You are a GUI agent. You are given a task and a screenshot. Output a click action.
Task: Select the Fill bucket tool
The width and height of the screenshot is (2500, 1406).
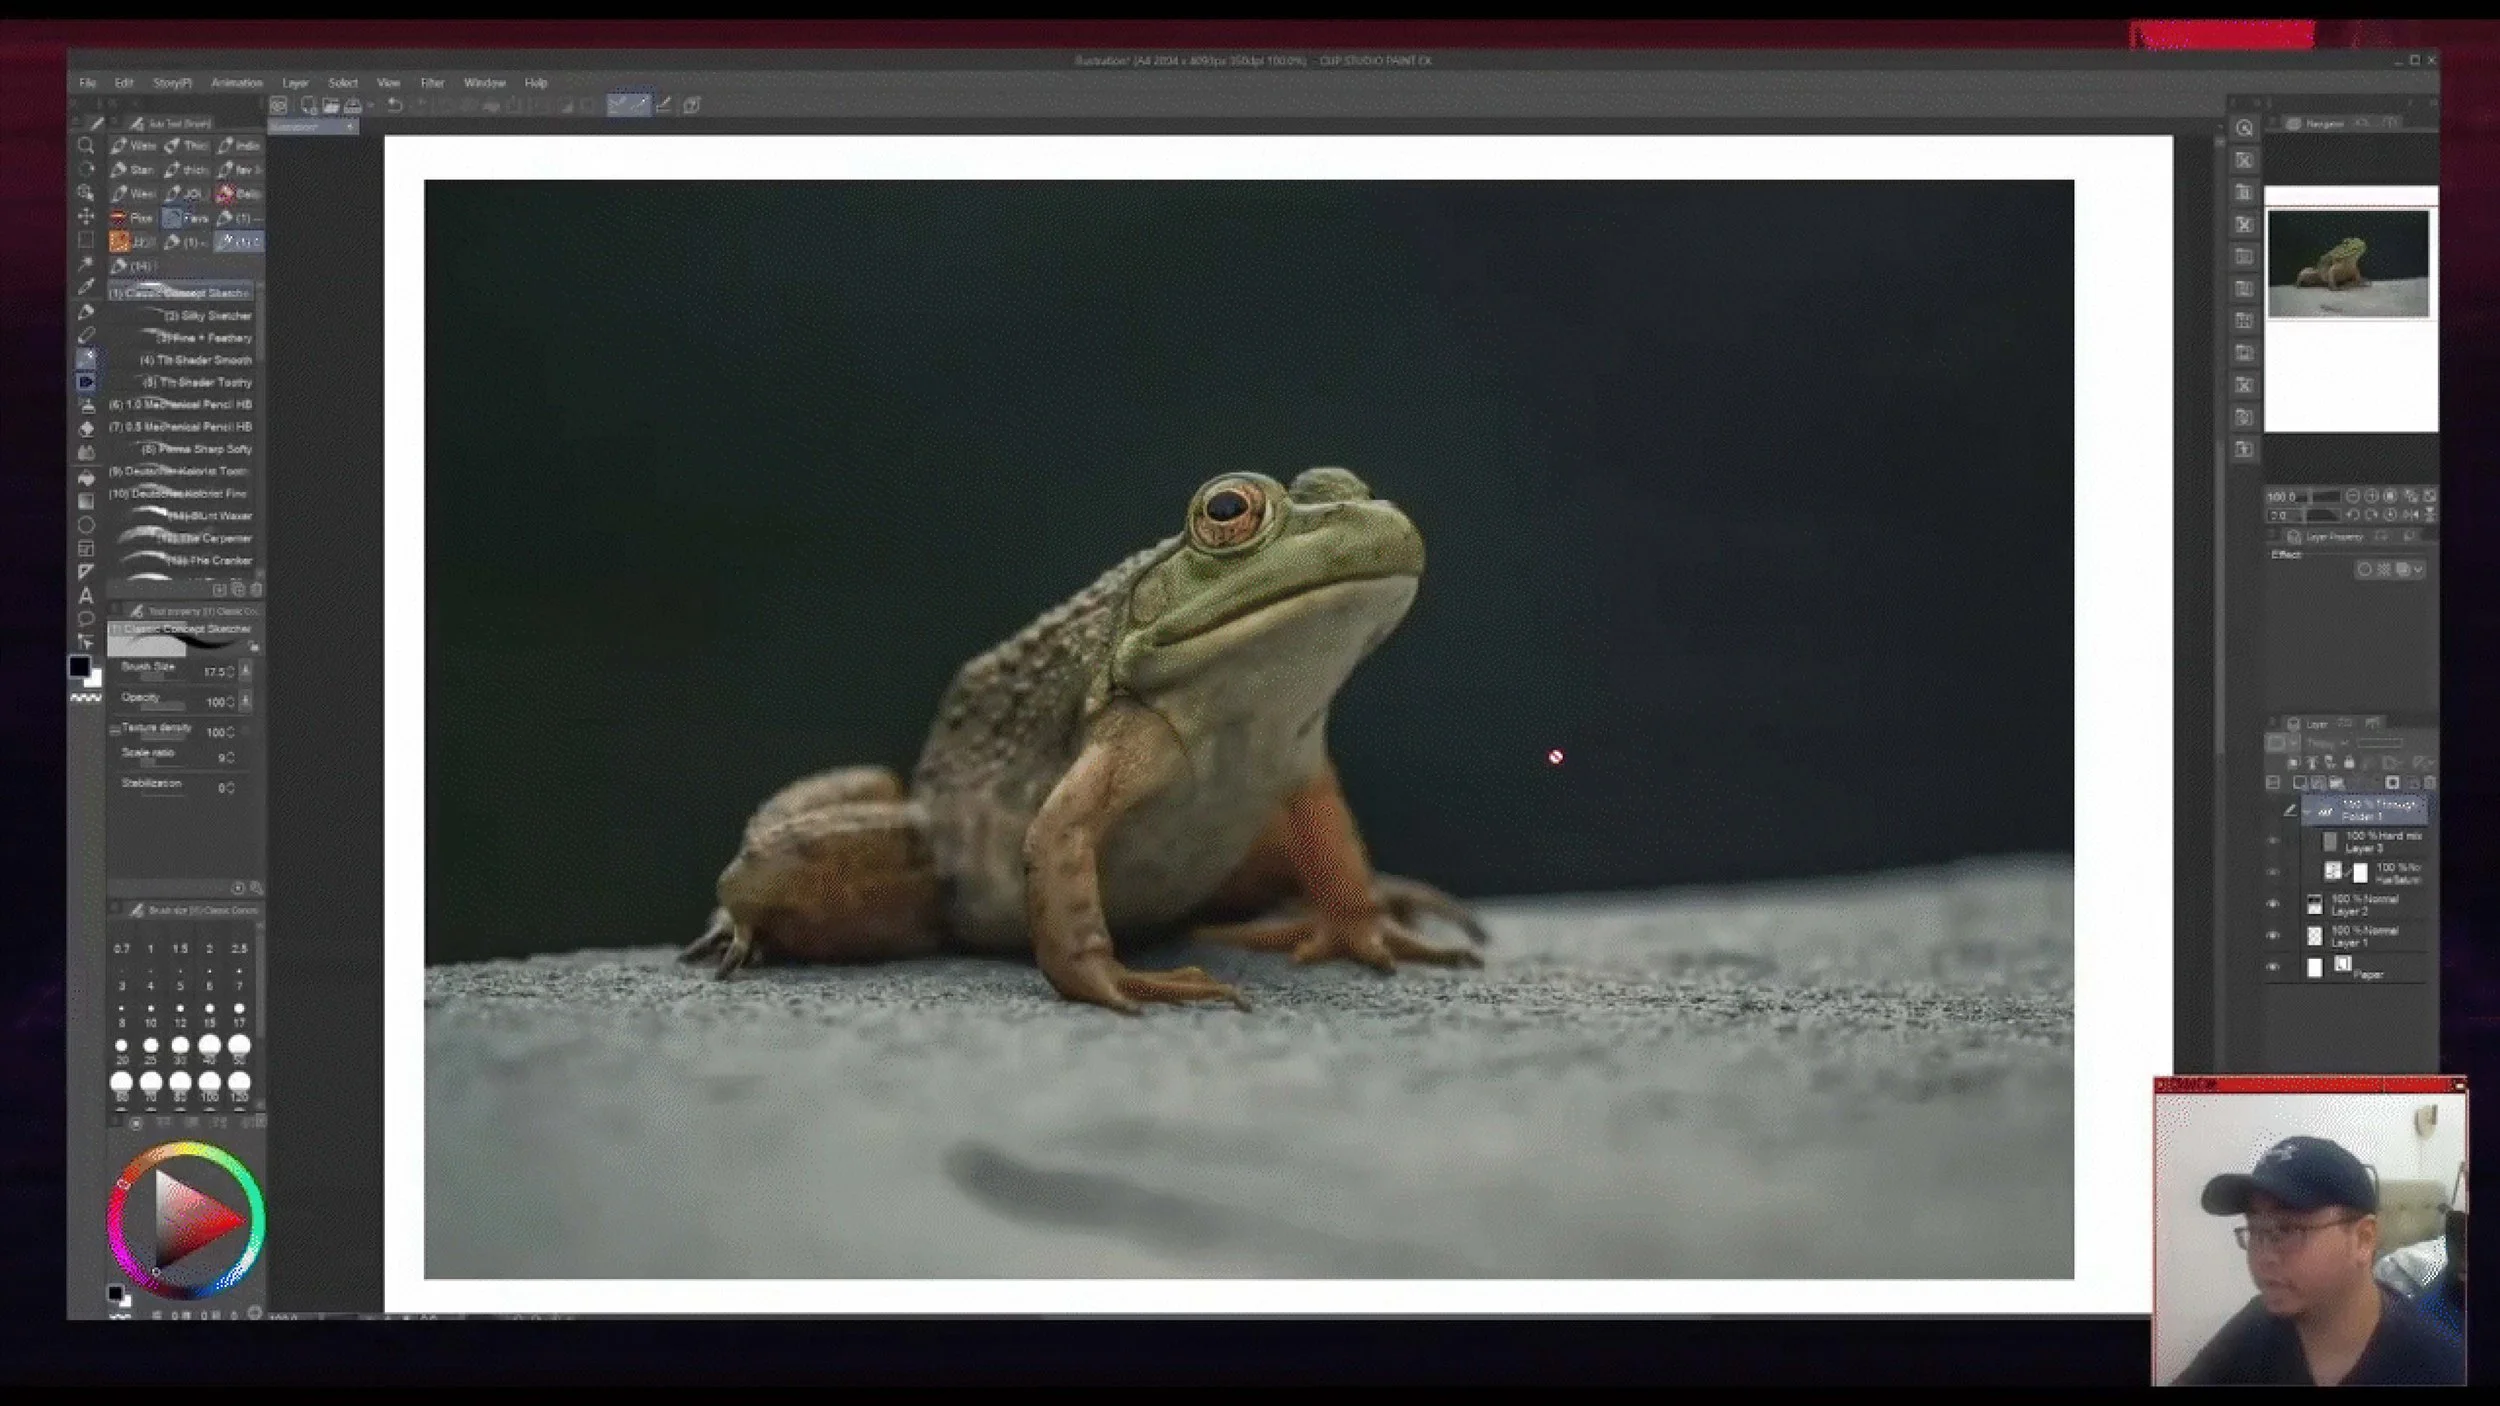pos(86,478)
